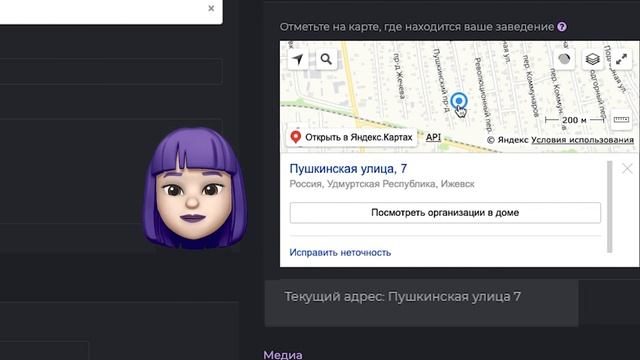Click Открыть в Яндекс.Картах button

(352, 137)
